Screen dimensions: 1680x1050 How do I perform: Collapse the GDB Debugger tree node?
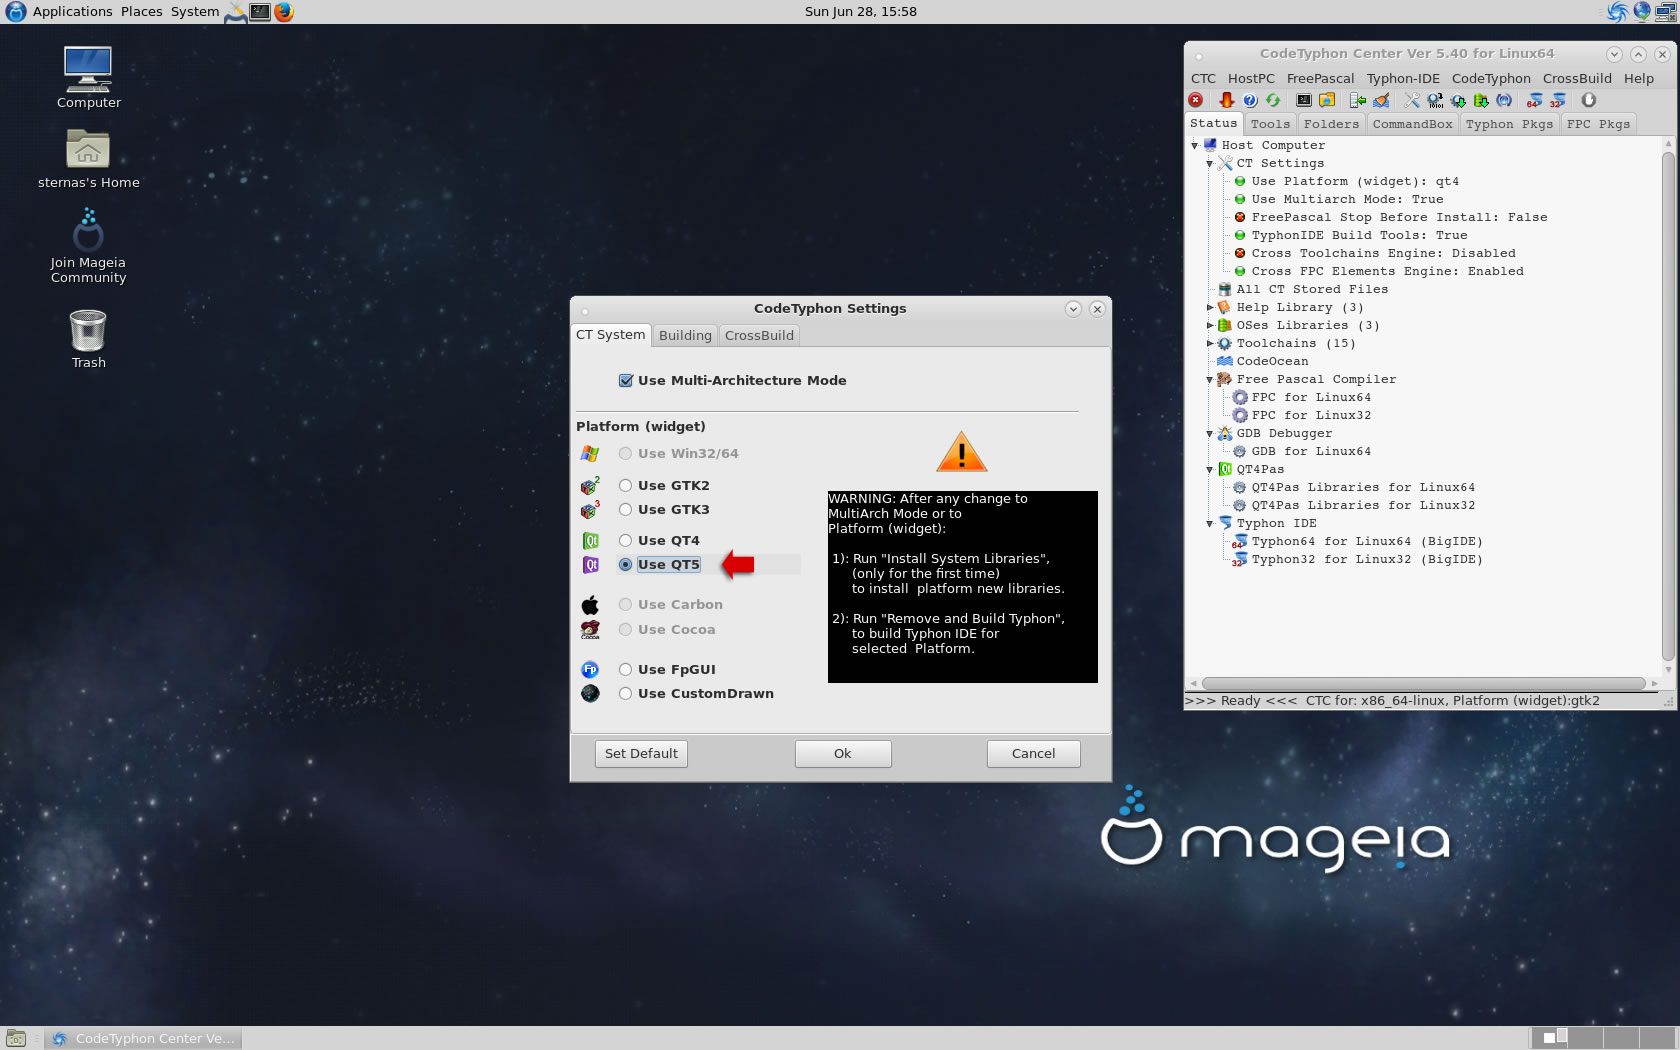coord(1209,433)
